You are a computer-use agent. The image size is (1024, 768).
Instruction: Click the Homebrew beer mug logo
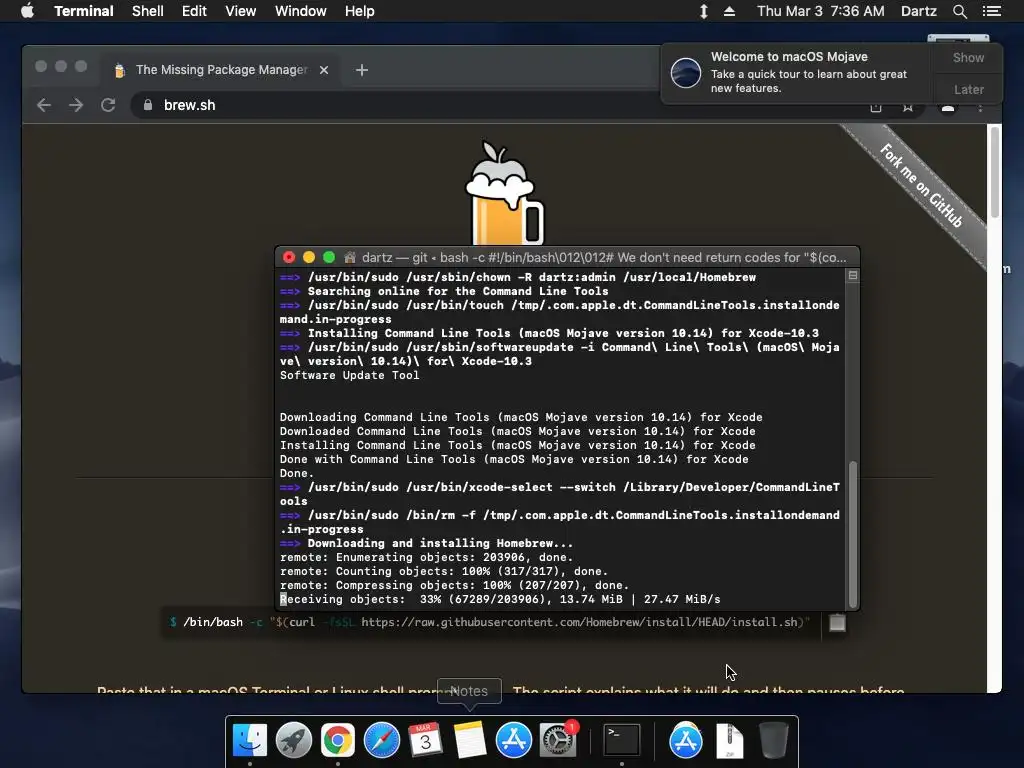pos(504,194)
